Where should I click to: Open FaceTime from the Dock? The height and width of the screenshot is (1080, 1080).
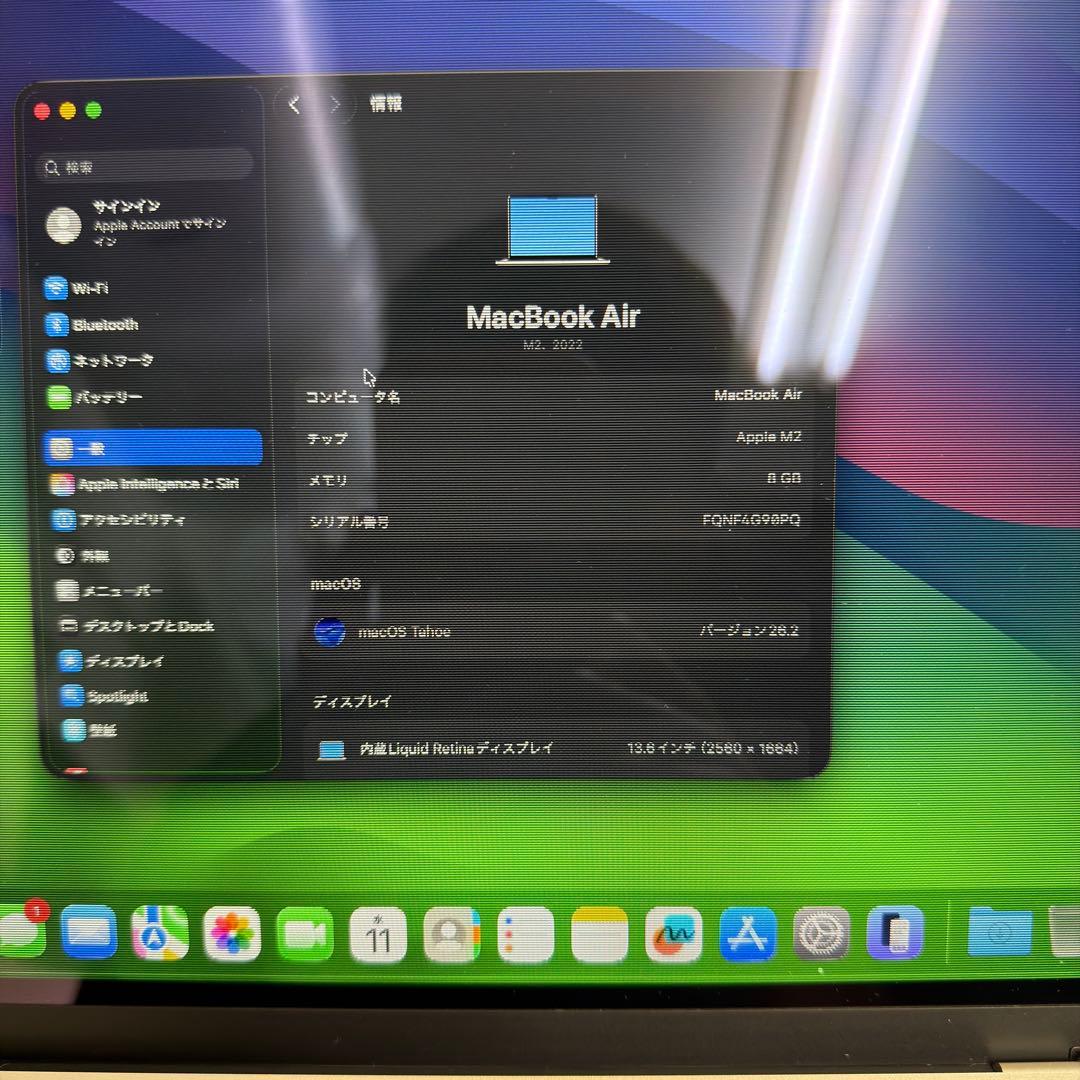coord(305,932)
